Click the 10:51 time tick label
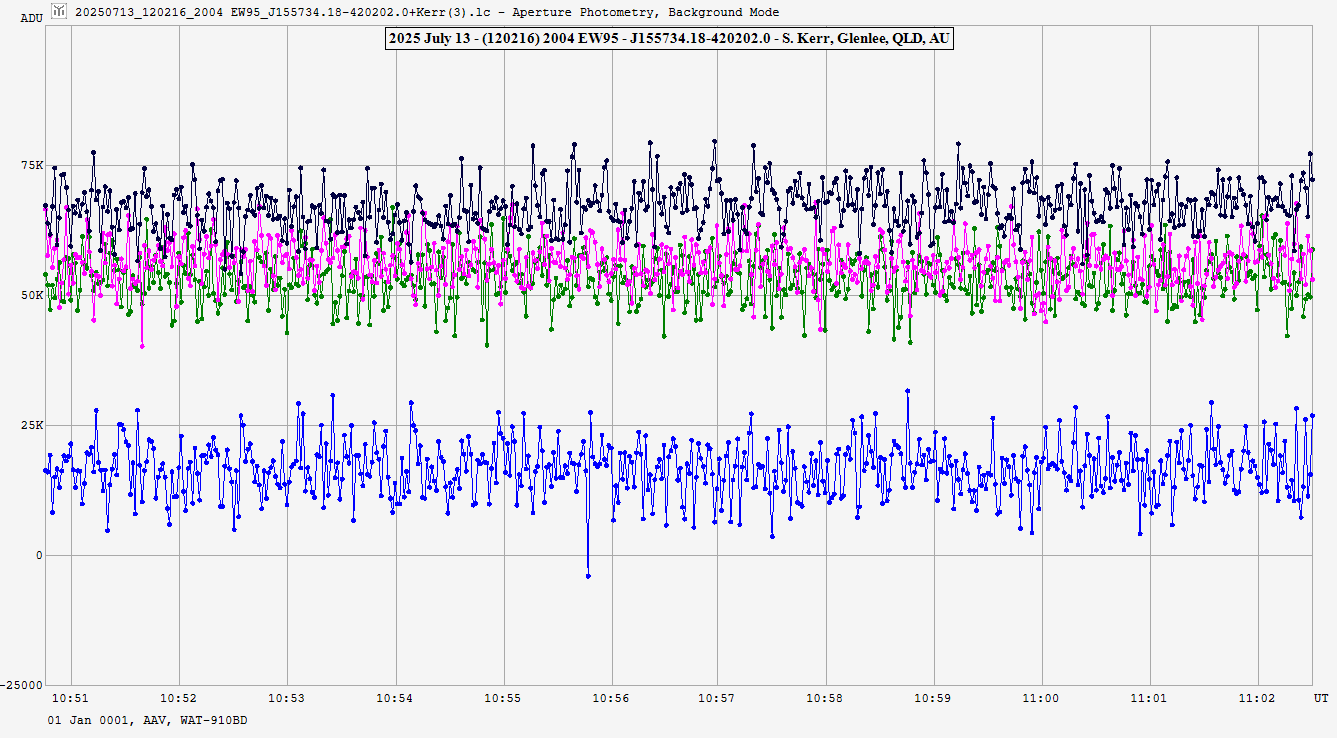This screenshot has width=1337, height=738. coord(70,699)
